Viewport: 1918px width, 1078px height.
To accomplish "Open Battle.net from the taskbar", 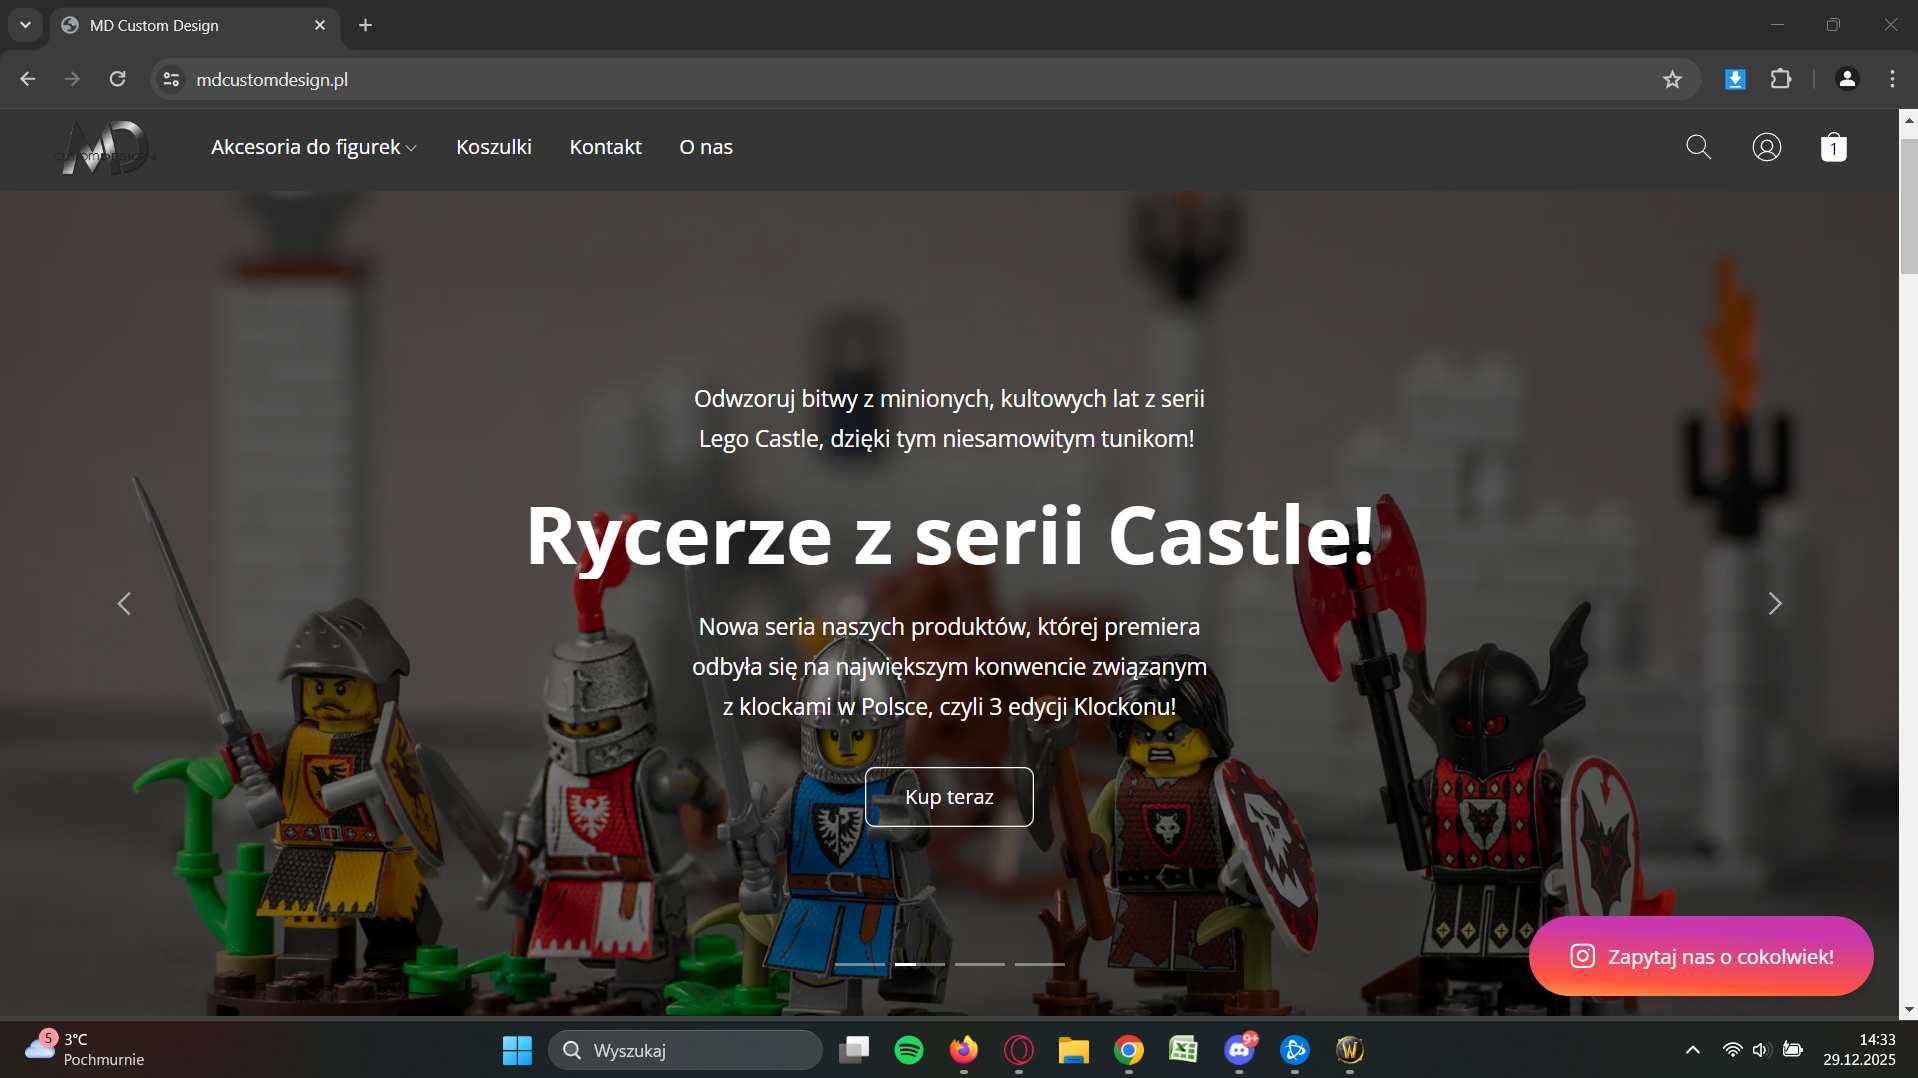I will pyautogui.click(x=1295, y=1050).
